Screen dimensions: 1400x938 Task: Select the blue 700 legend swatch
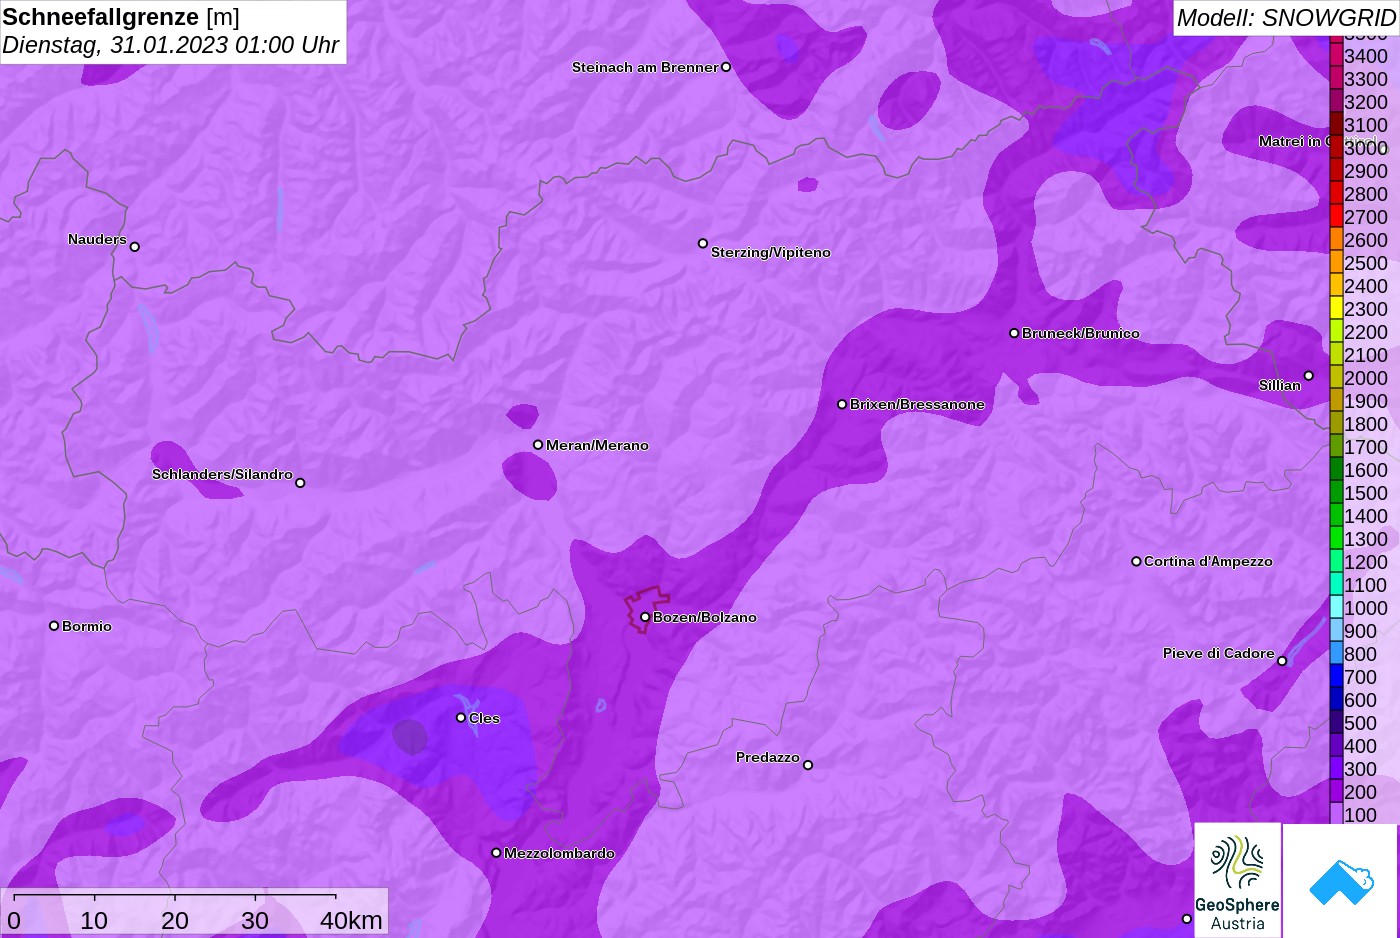1336,676
